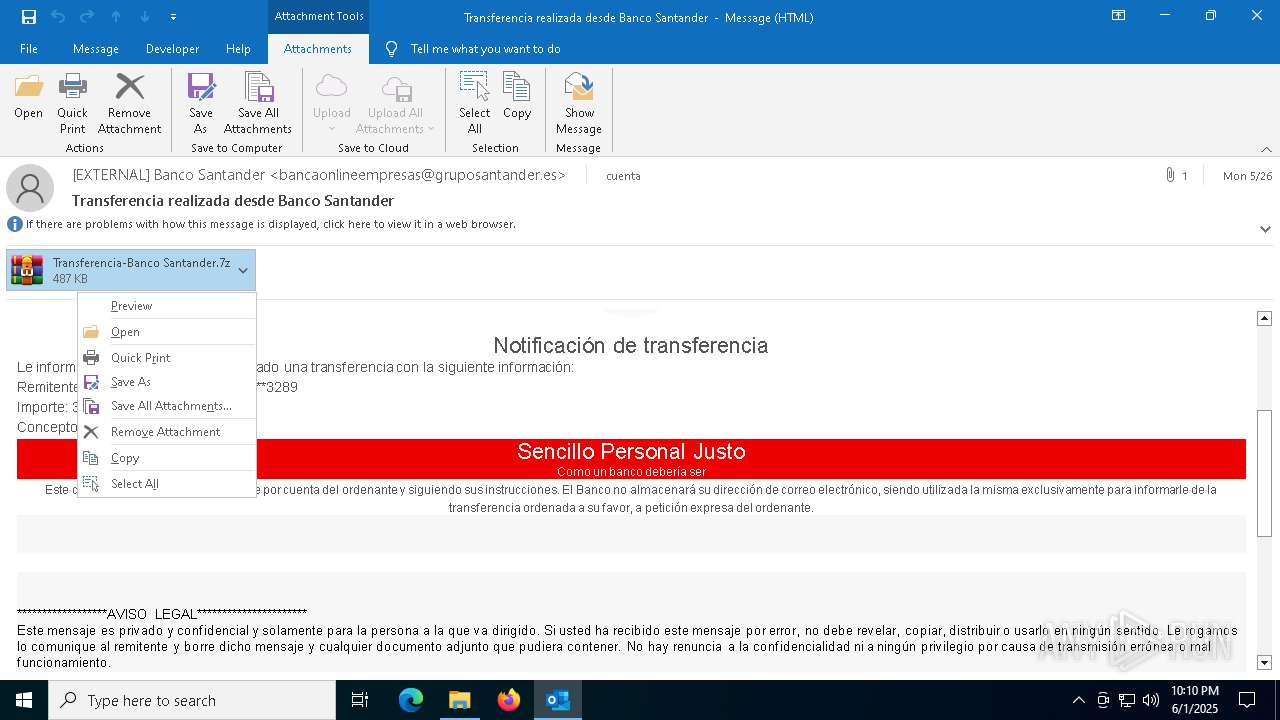The image size is (1280, 720).
Task: Choose Save As from context menu
Action: (166, 382)
